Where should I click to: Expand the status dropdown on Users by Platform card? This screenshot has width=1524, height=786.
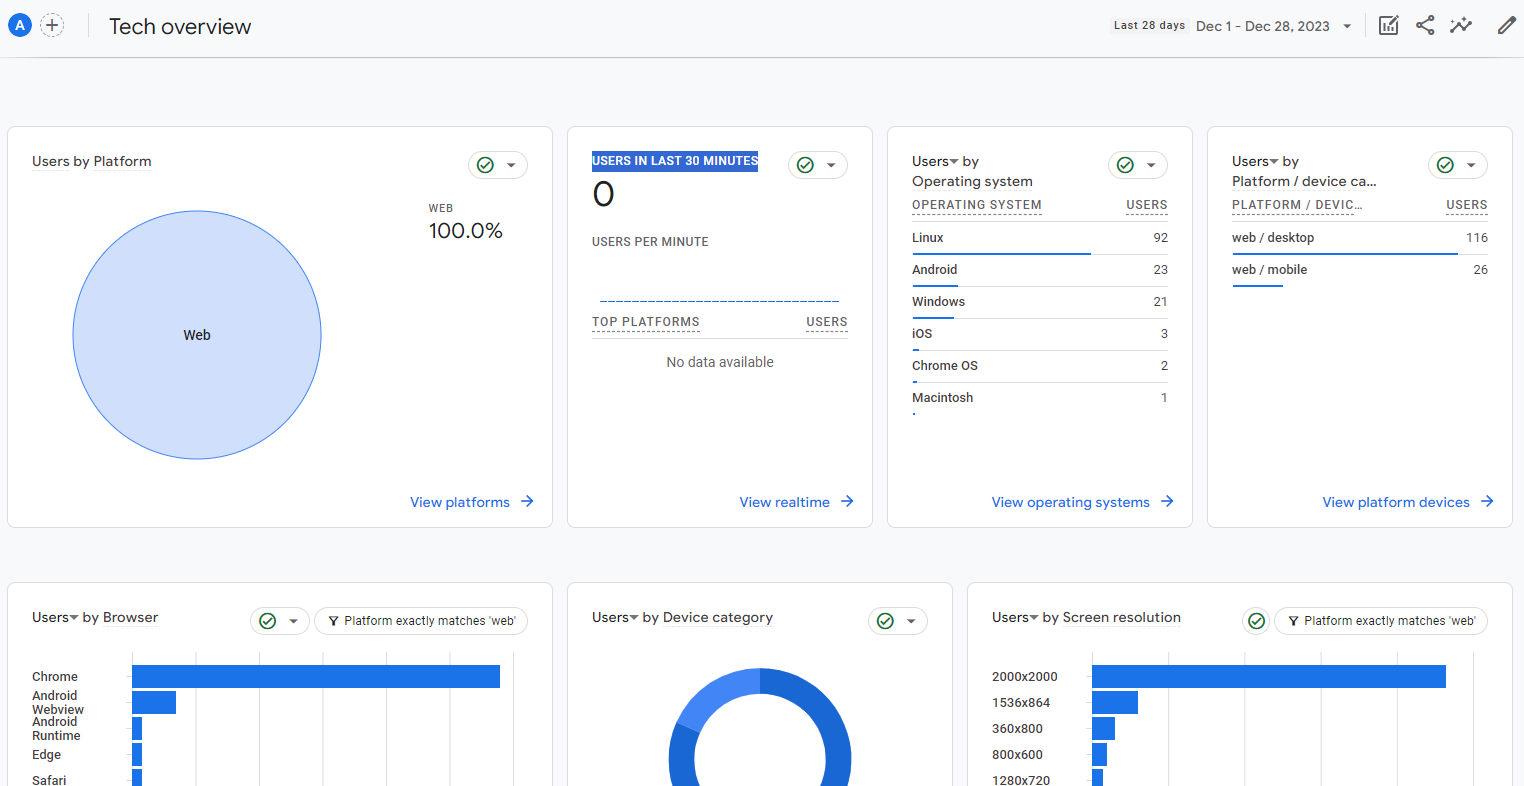click(511, 165)
